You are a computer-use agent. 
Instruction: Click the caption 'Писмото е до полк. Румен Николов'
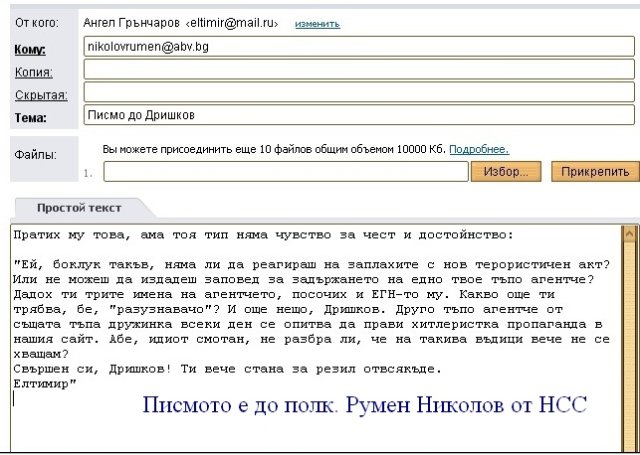coord(322,405)
